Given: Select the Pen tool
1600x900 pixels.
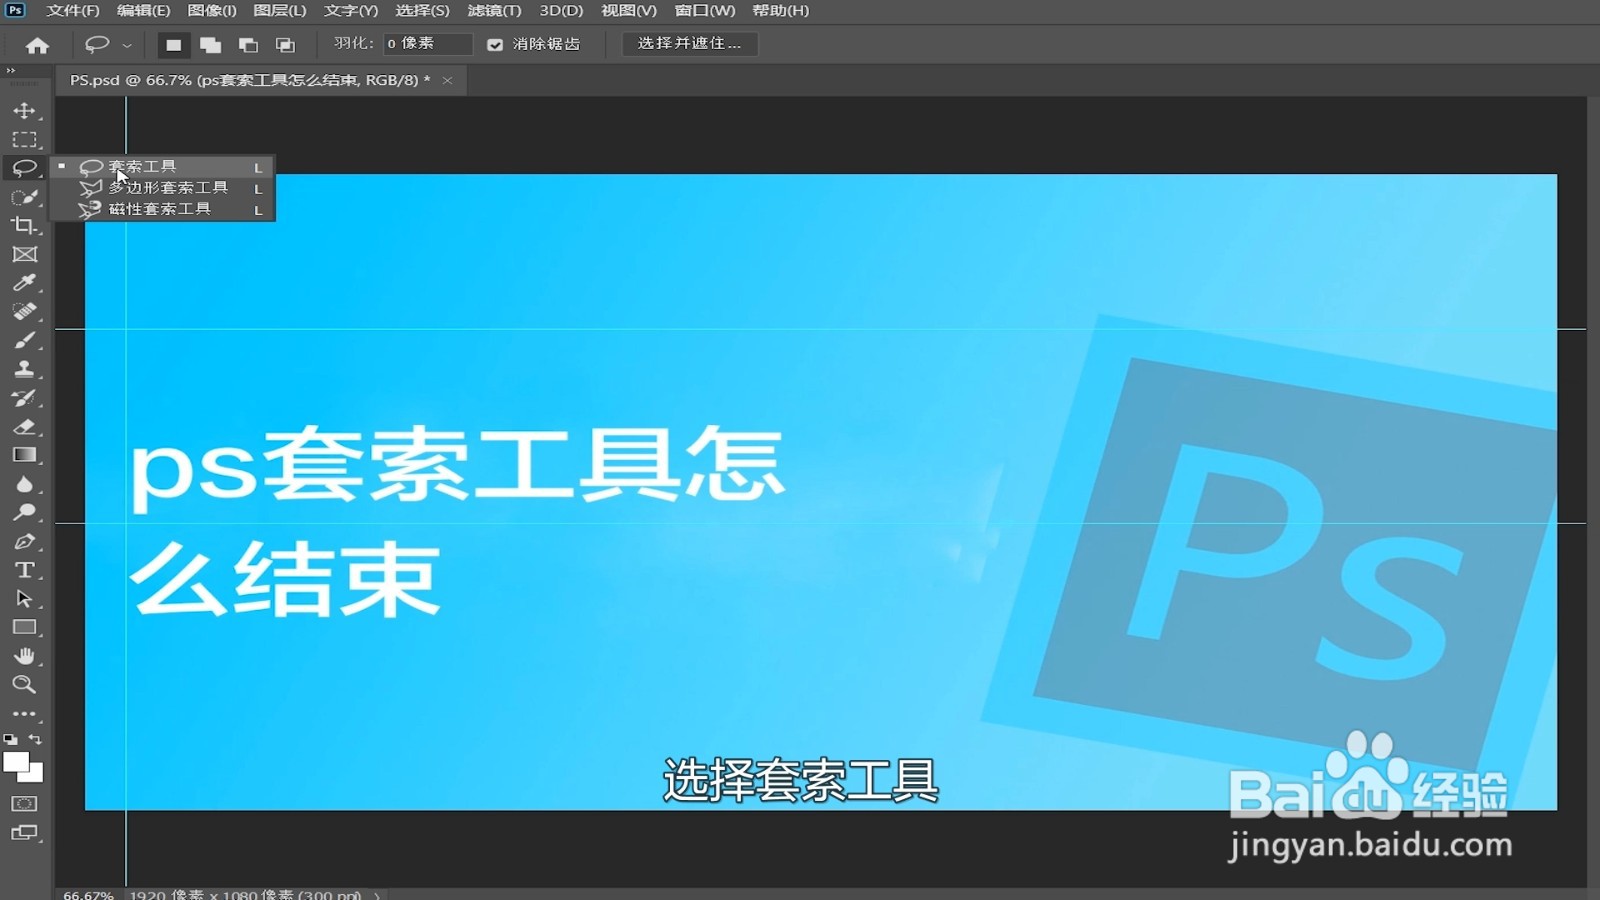Looking at the screenshot, I should [x=25, y=542].
